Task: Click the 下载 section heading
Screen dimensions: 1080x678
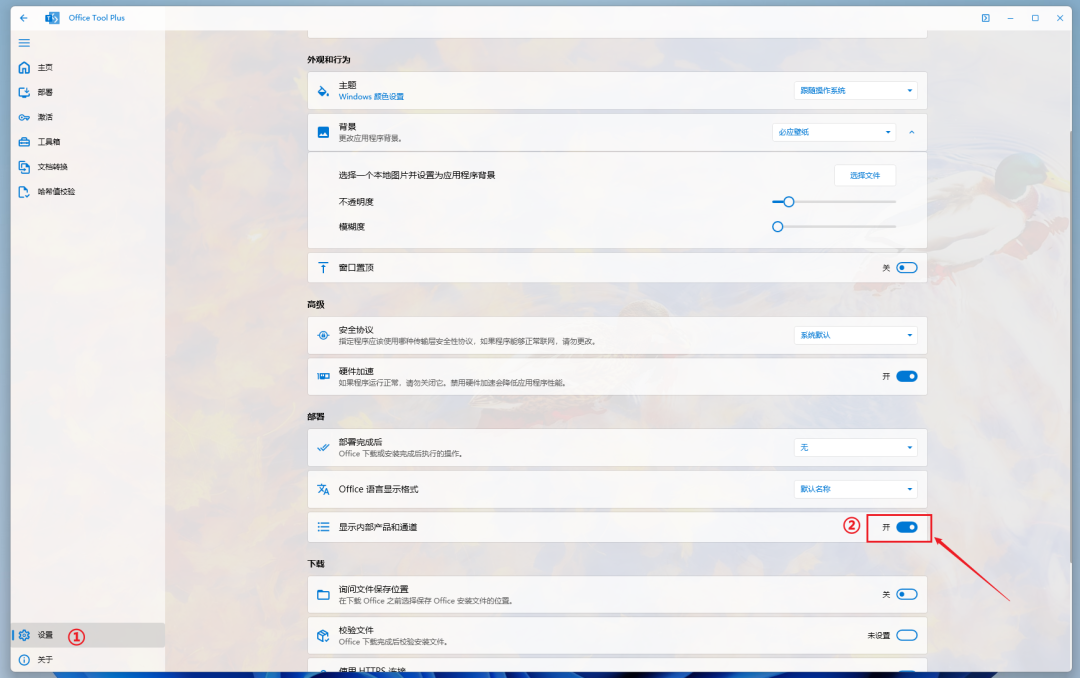Action: click(x=315, y=564)
